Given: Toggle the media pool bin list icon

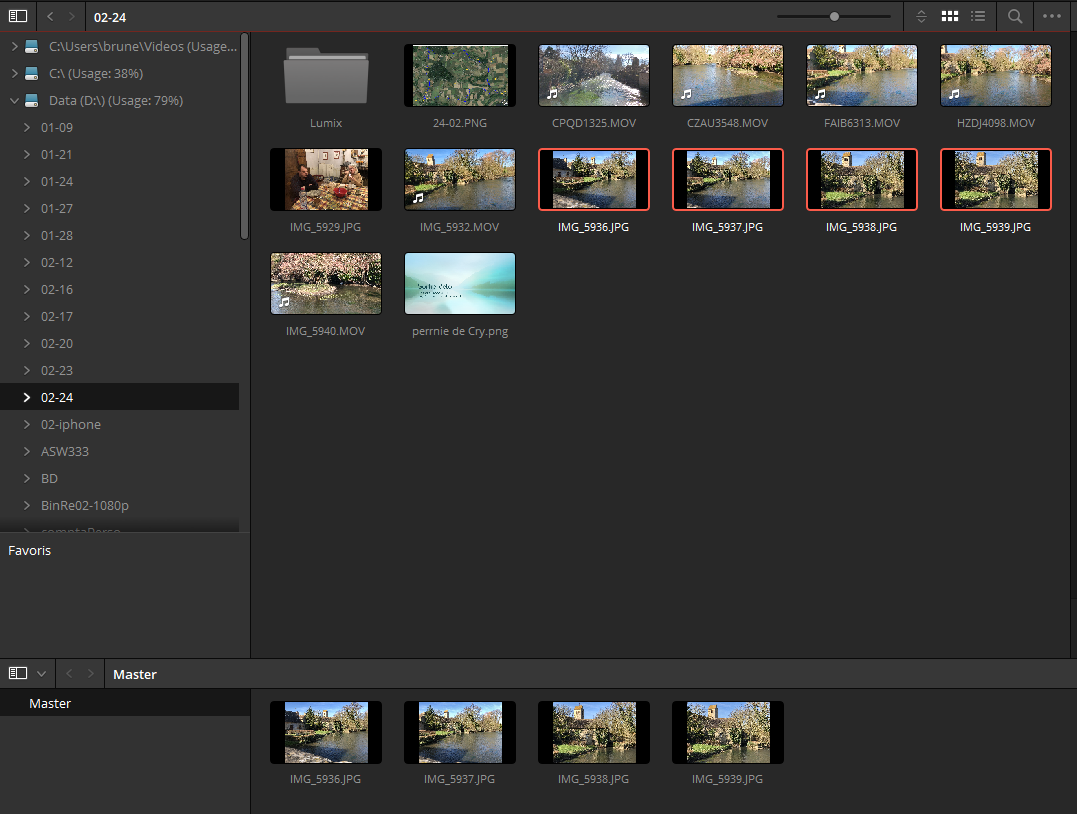Looking at the screenshot, I should coord(17,674).
